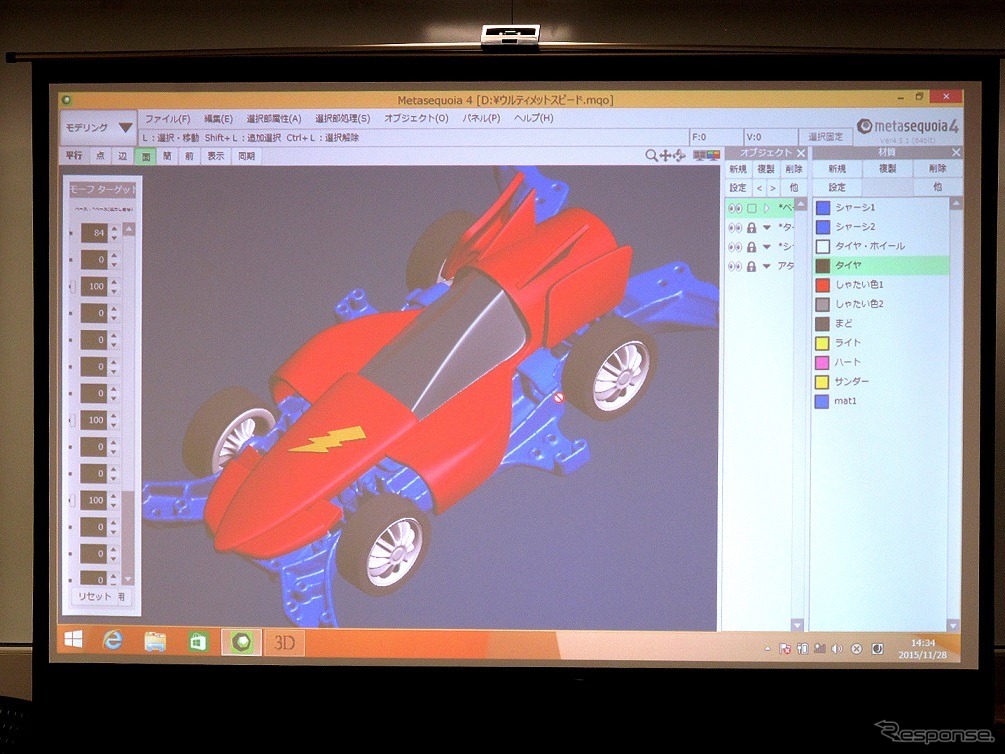Open the オブジェクト(O) menu

click(416, 118)
